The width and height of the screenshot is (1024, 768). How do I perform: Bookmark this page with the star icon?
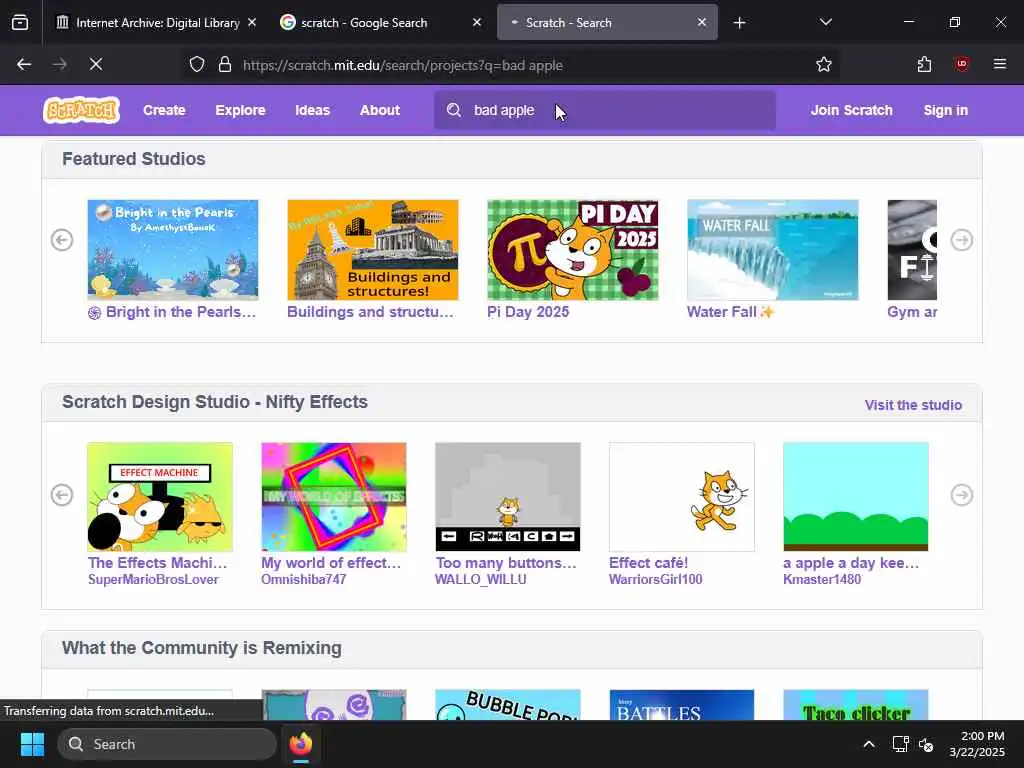(824, 64)
